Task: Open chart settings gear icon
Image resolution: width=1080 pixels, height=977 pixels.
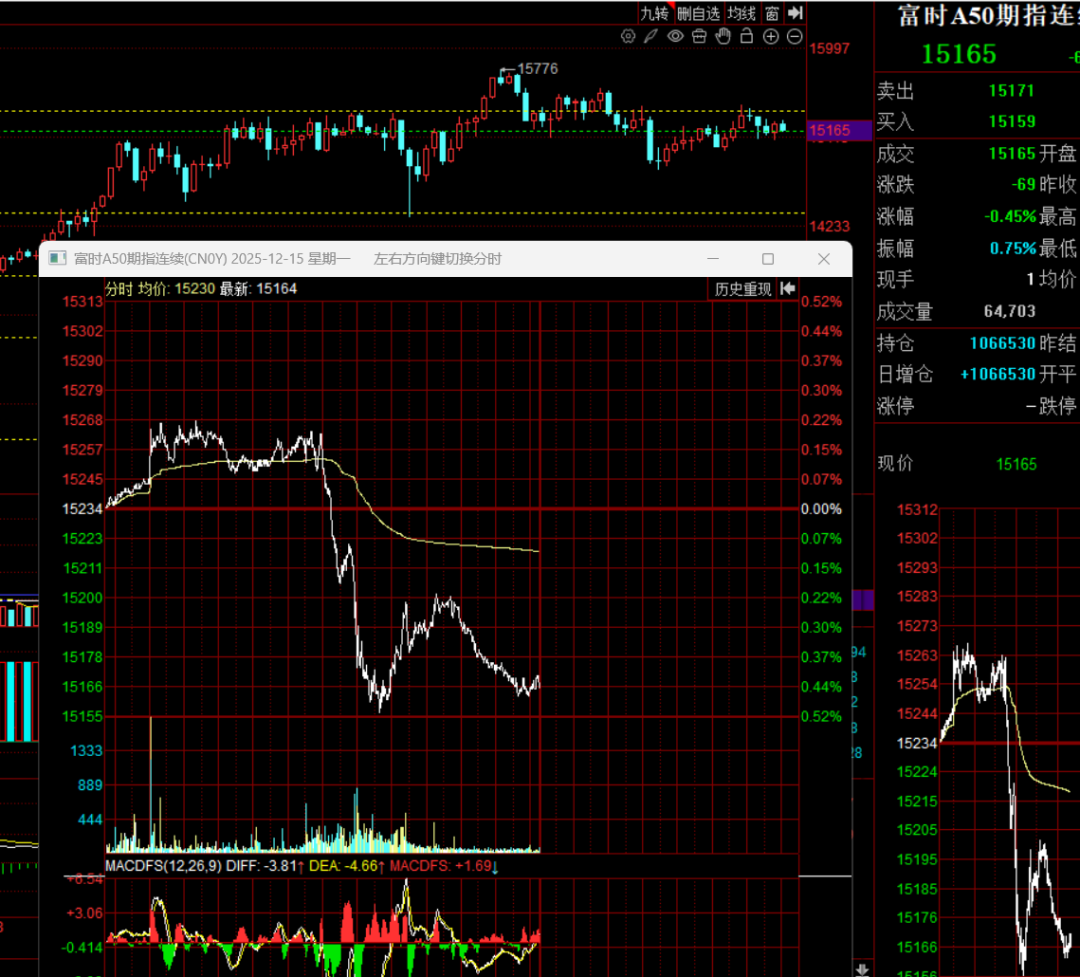Action: pos(628,37)
